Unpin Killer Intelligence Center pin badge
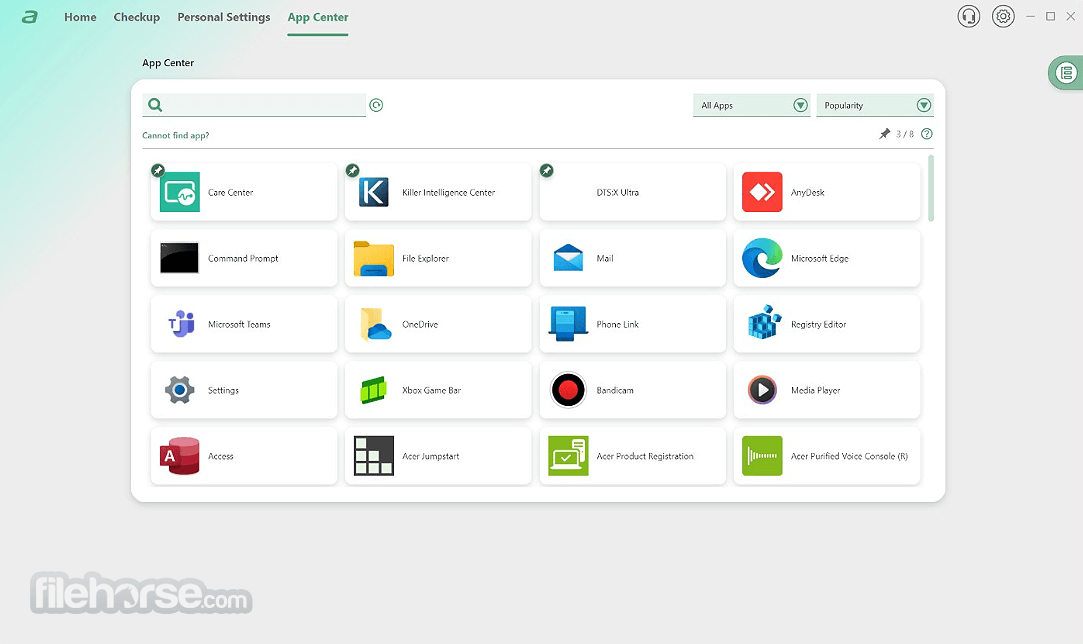The width and height of the screenshot is (1083, 644). [x=352, y=170]
